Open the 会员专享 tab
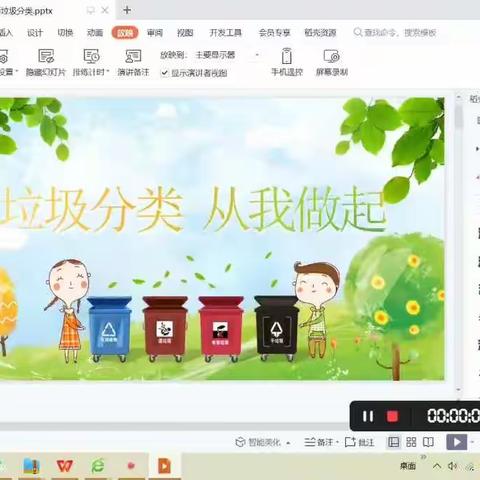Viewport: 480px width, 480px height. point(274,33)
